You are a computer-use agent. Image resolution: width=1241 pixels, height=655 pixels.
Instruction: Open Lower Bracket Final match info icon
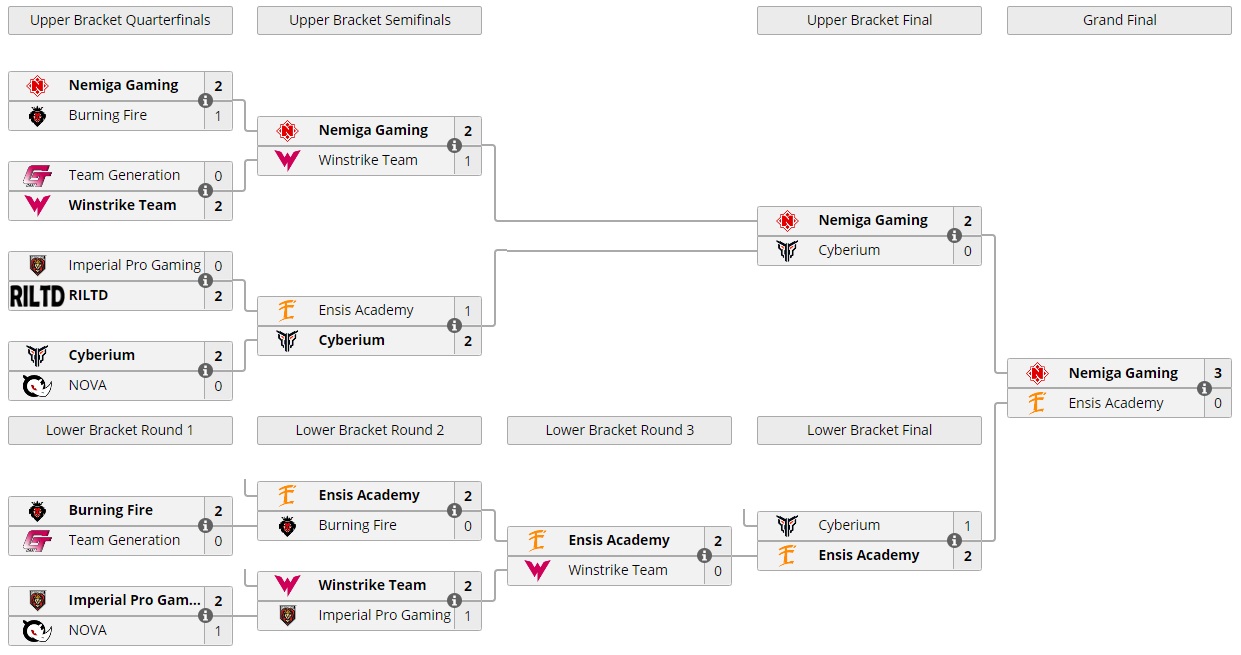pos(955,541)
